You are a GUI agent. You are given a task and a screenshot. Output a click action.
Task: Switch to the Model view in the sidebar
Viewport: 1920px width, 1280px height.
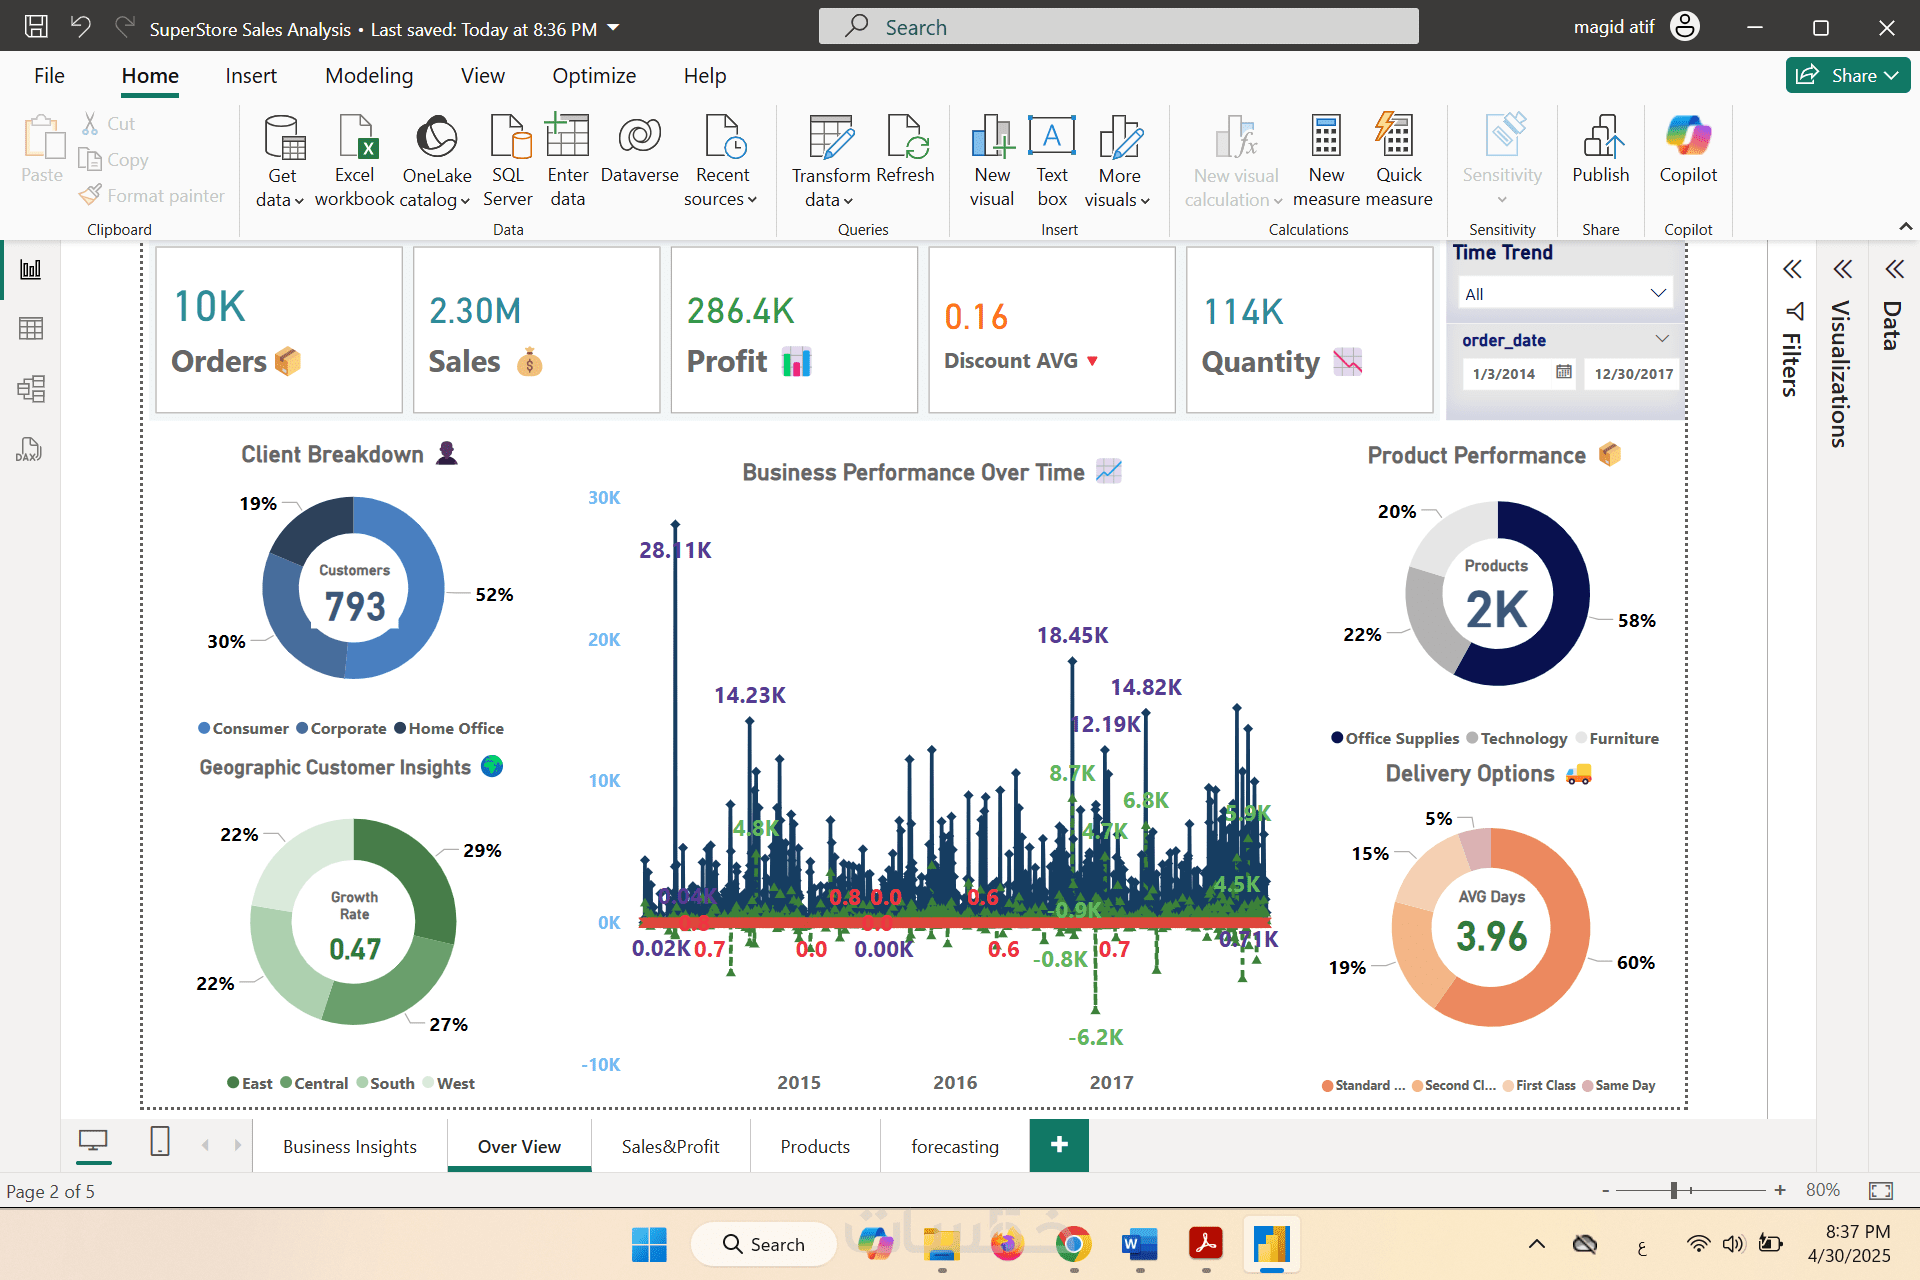[x=30, y=389]
